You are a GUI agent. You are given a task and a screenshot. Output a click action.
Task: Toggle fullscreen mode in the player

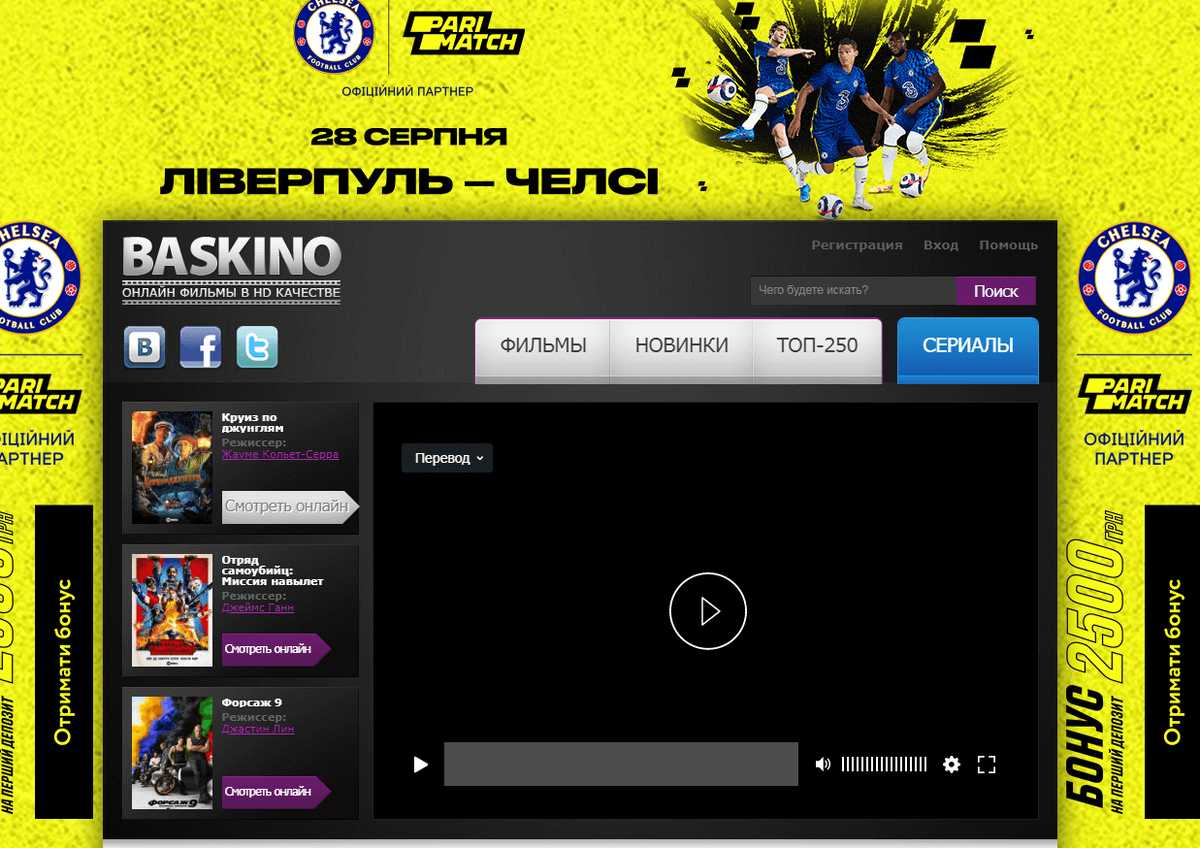[987, 764]
